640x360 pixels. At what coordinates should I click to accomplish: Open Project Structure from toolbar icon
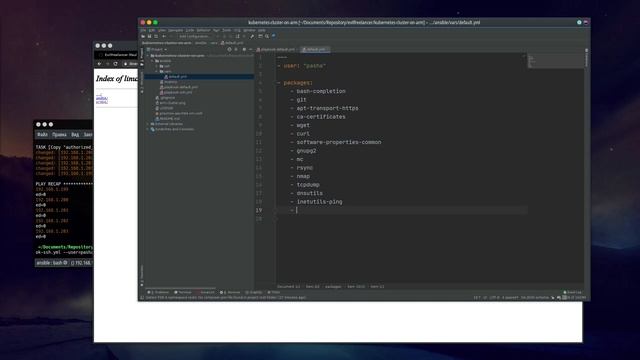[x=260, y=36]
